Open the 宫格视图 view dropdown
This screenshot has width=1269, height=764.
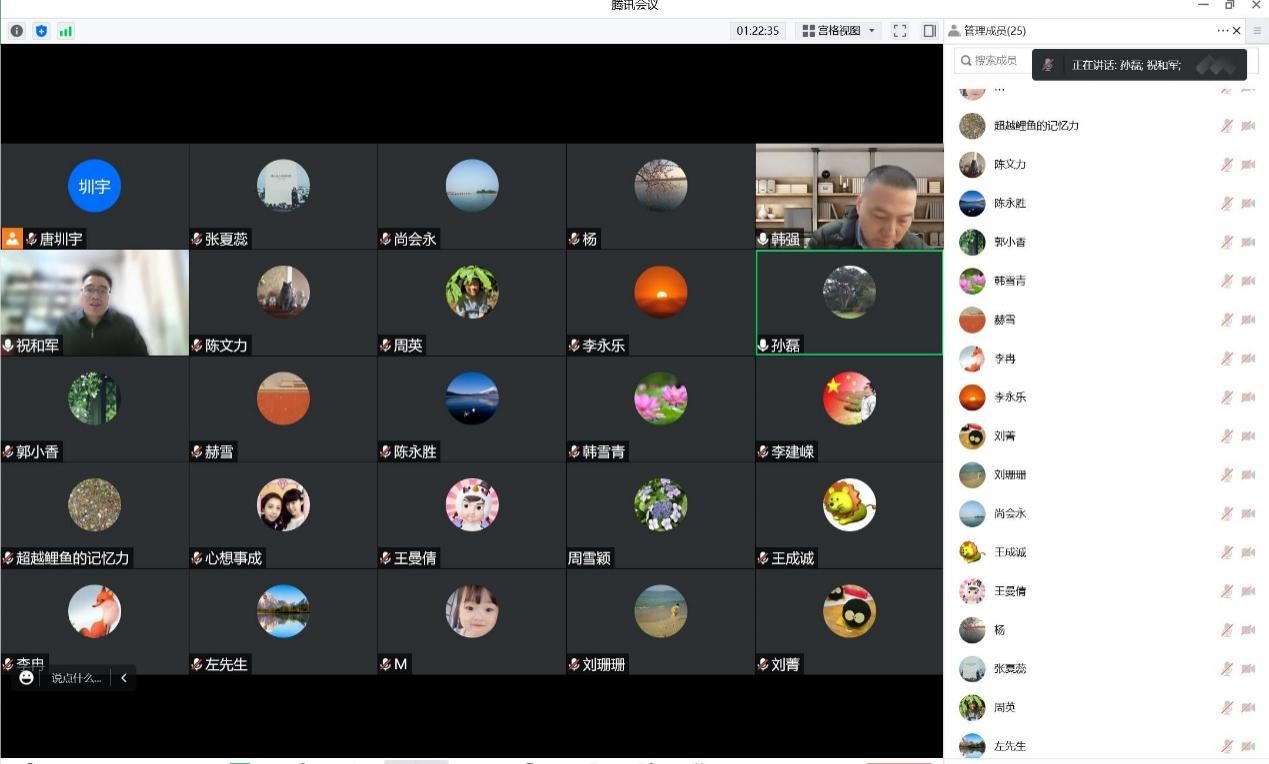point(839,31)
